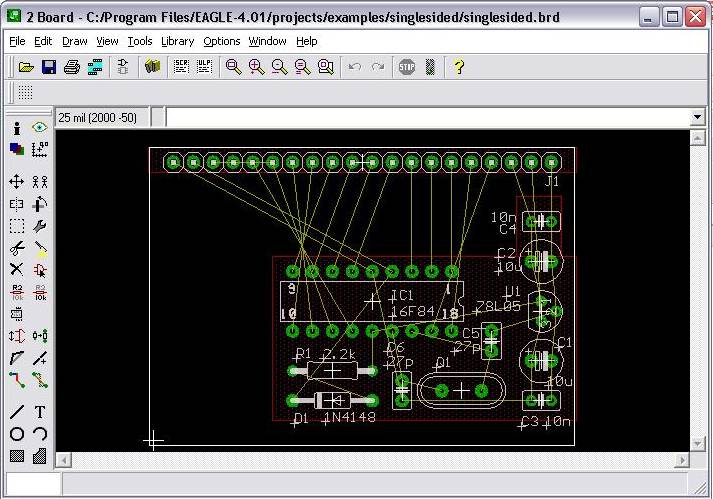Select the Circle tool

[17, 434]
